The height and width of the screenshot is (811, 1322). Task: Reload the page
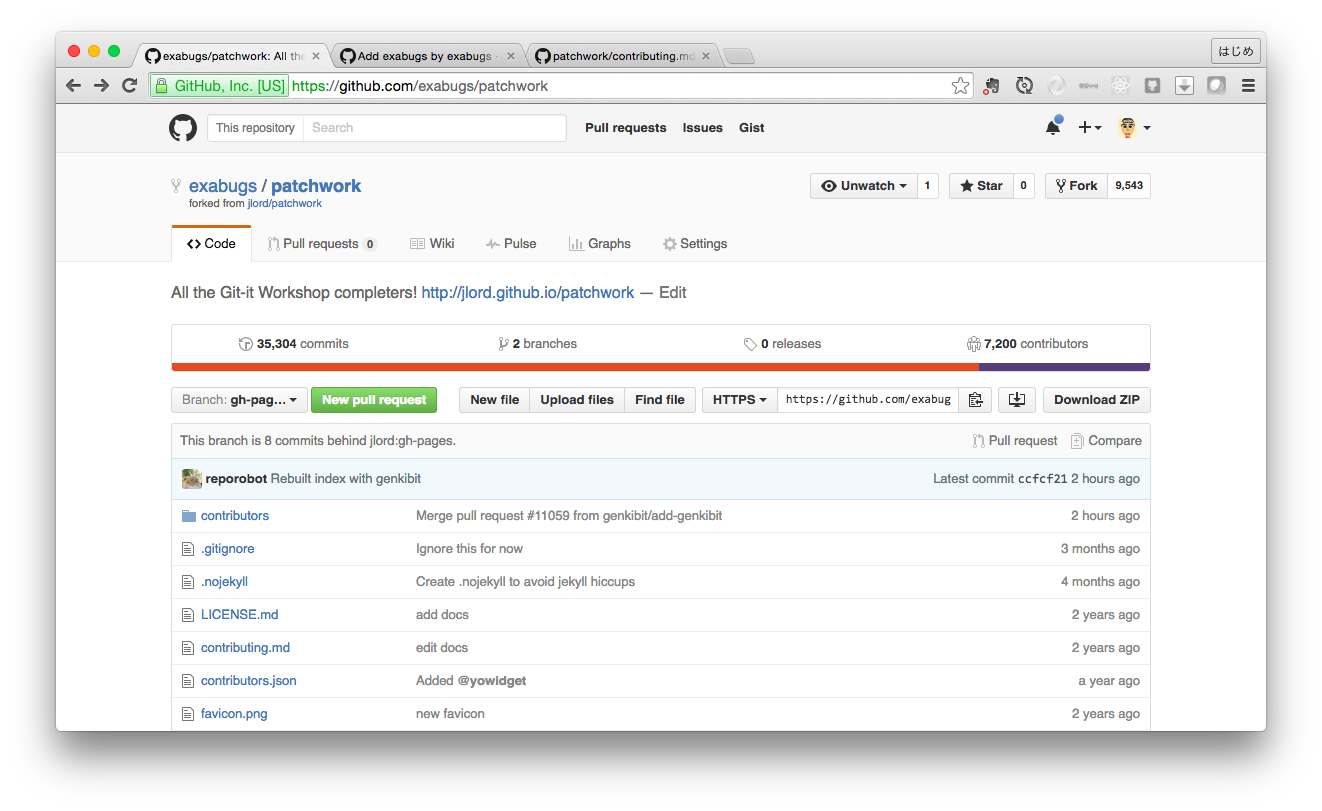tap(129, 86)
